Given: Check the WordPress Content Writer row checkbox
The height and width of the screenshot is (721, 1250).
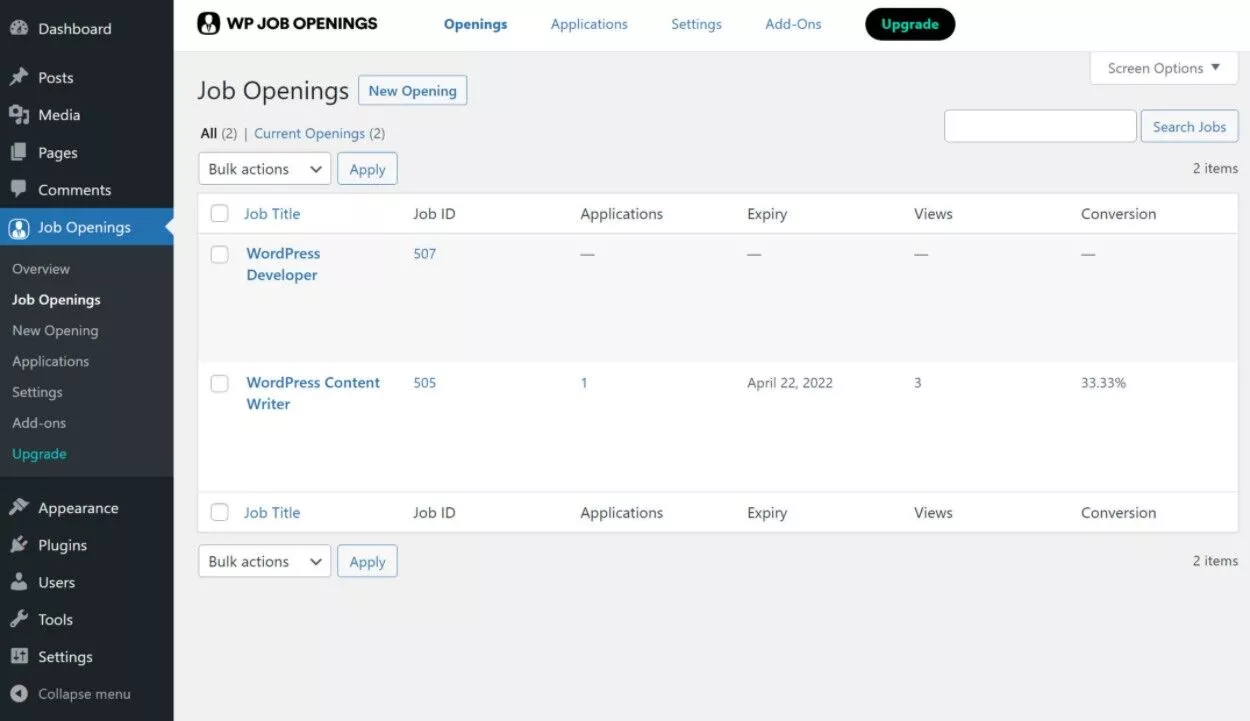Looking at the screenshot, I should [x=220, y=383].
